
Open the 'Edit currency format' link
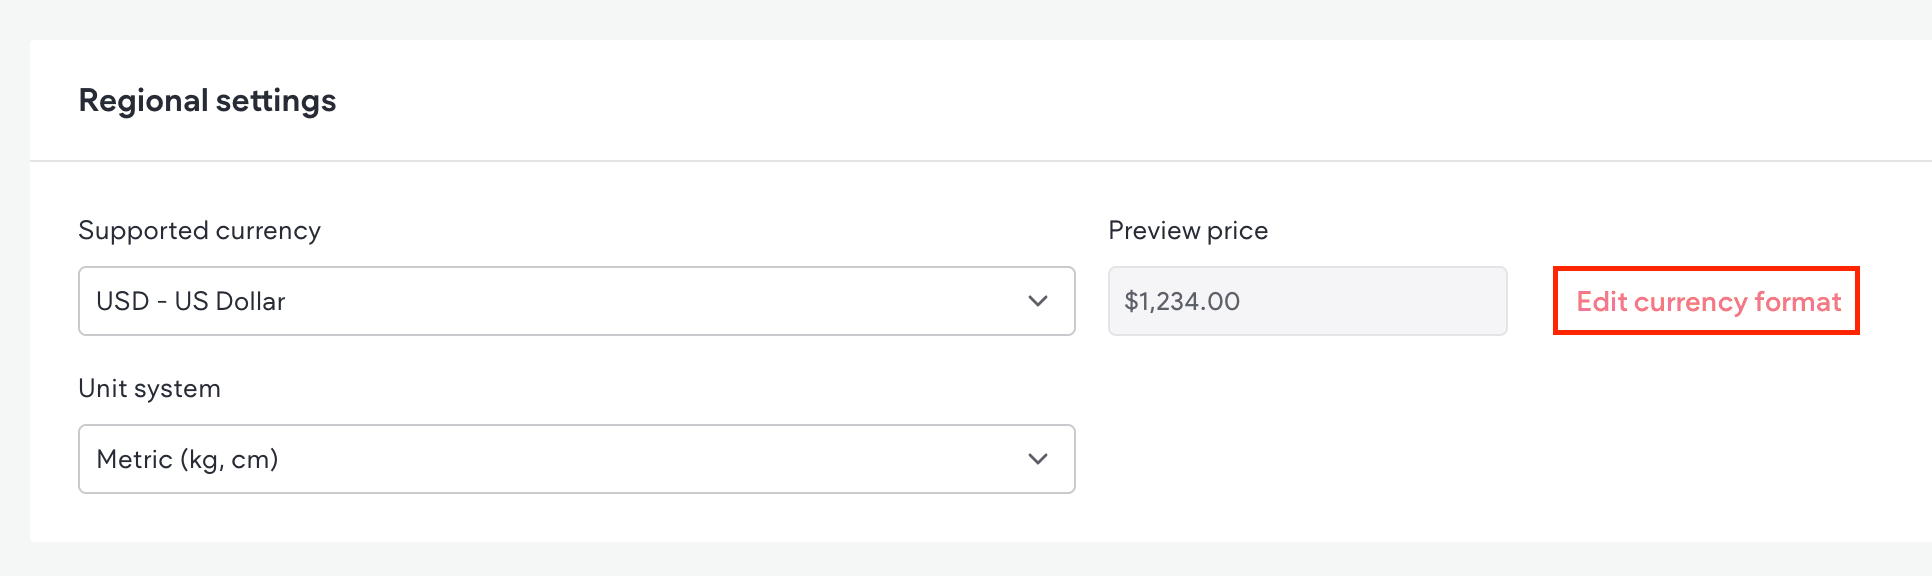pyautogui.click(x=1708, y=301)
